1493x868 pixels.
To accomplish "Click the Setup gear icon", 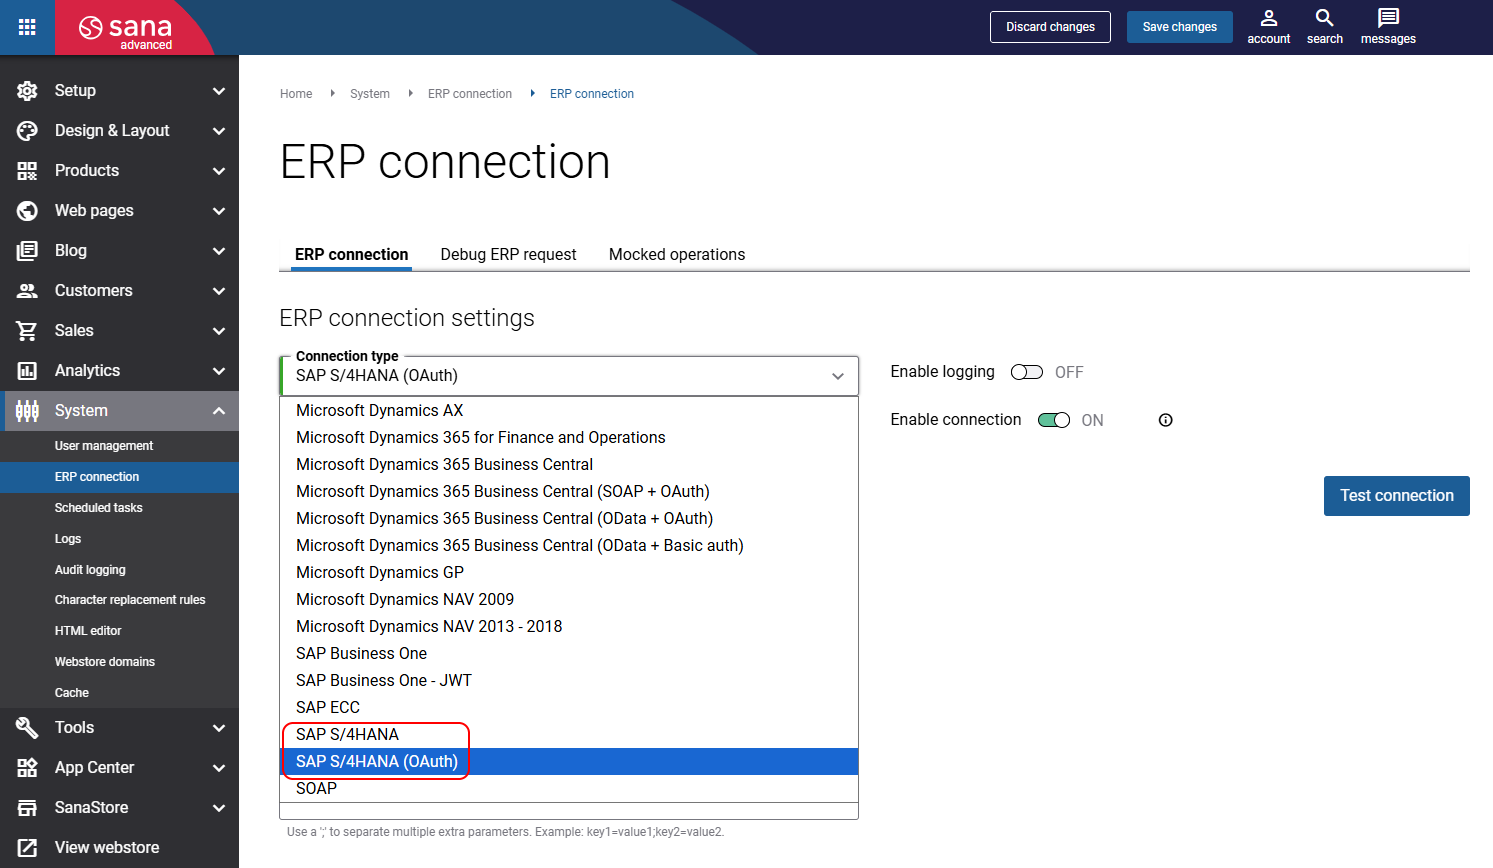I will coord(27,91).
